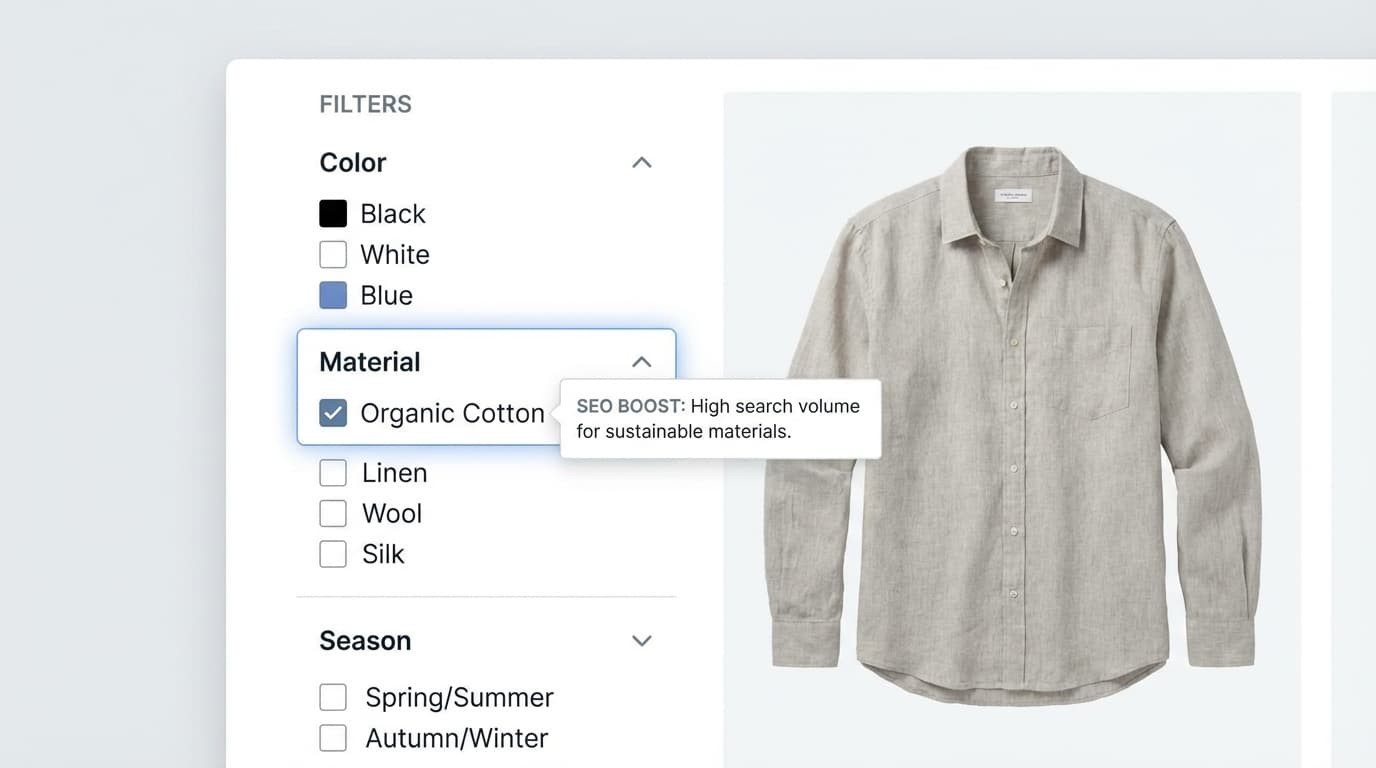Viewport: 1376px width, 768px height.
Task: Check the Autumn/Winter season filter
Action: pyautogui.click(x=332, y=738)
